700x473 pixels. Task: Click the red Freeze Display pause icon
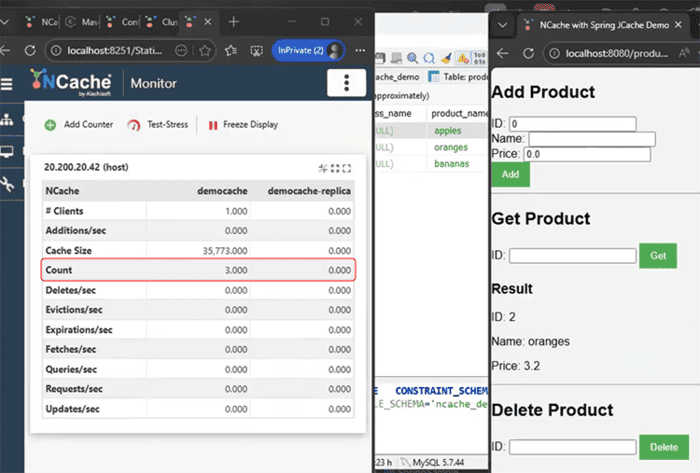(x=213, y=125)
